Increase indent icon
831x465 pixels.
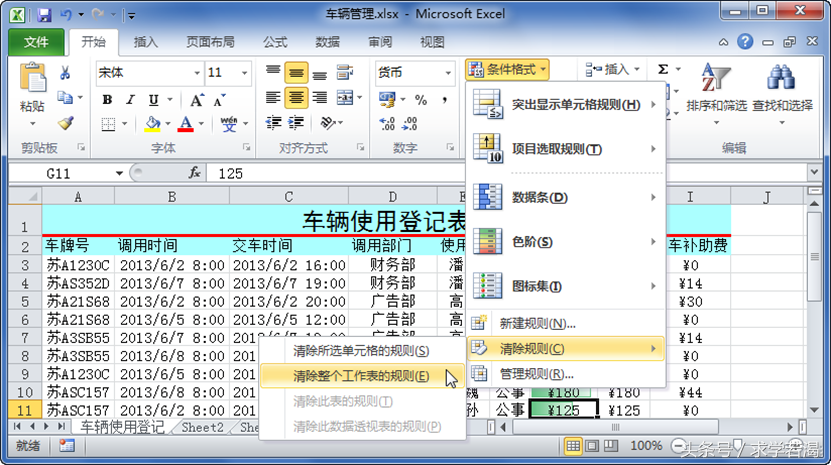point(296,124)
